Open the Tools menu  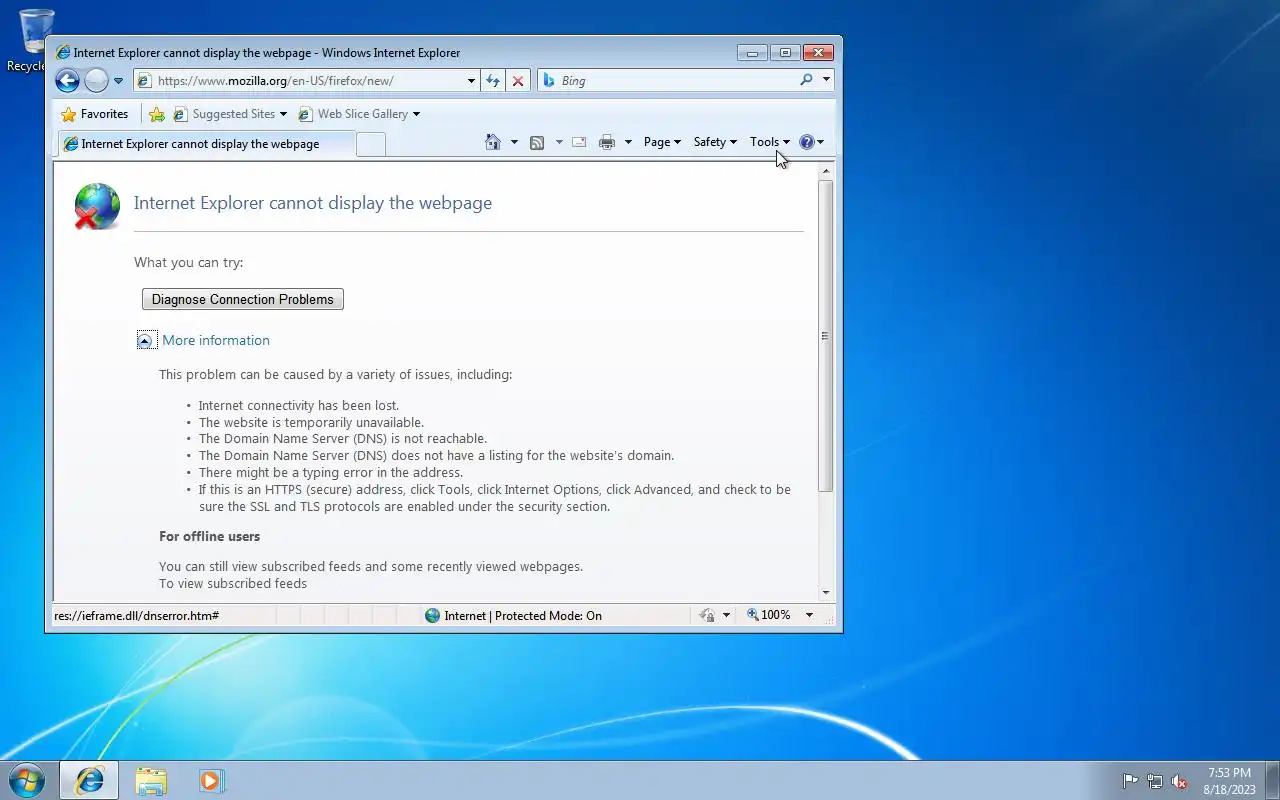click(770, 142)
